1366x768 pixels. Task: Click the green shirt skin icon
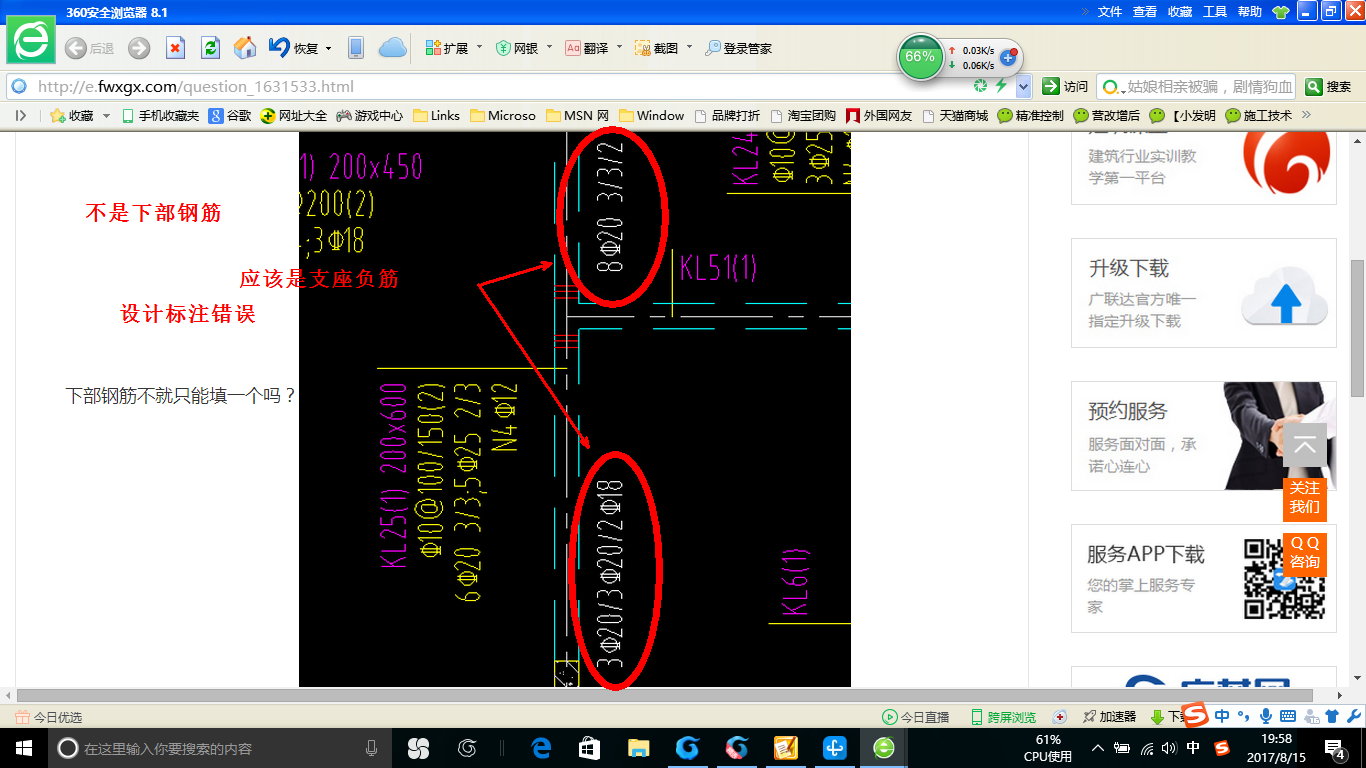pos(1281,12)
